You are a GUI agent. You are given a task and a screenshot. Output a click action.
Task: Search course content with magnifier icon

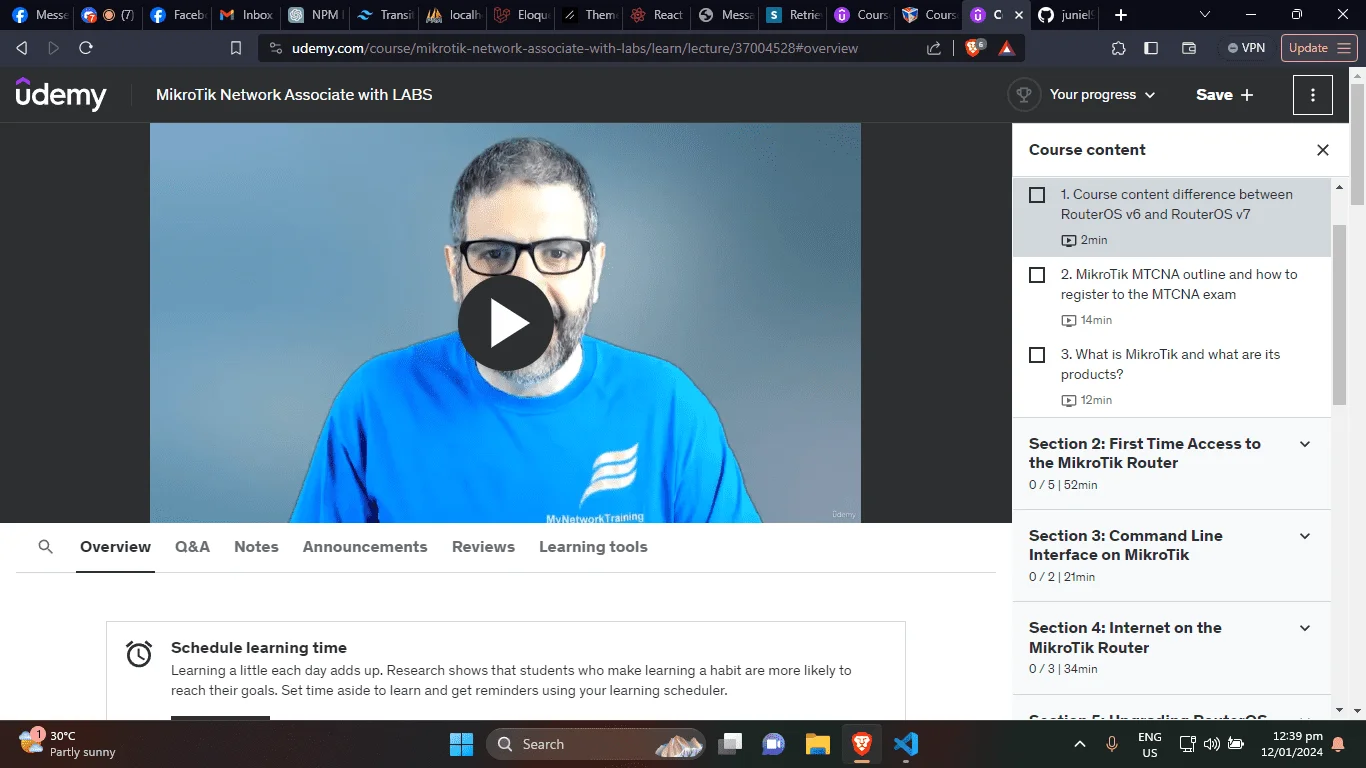pos(45,547)
